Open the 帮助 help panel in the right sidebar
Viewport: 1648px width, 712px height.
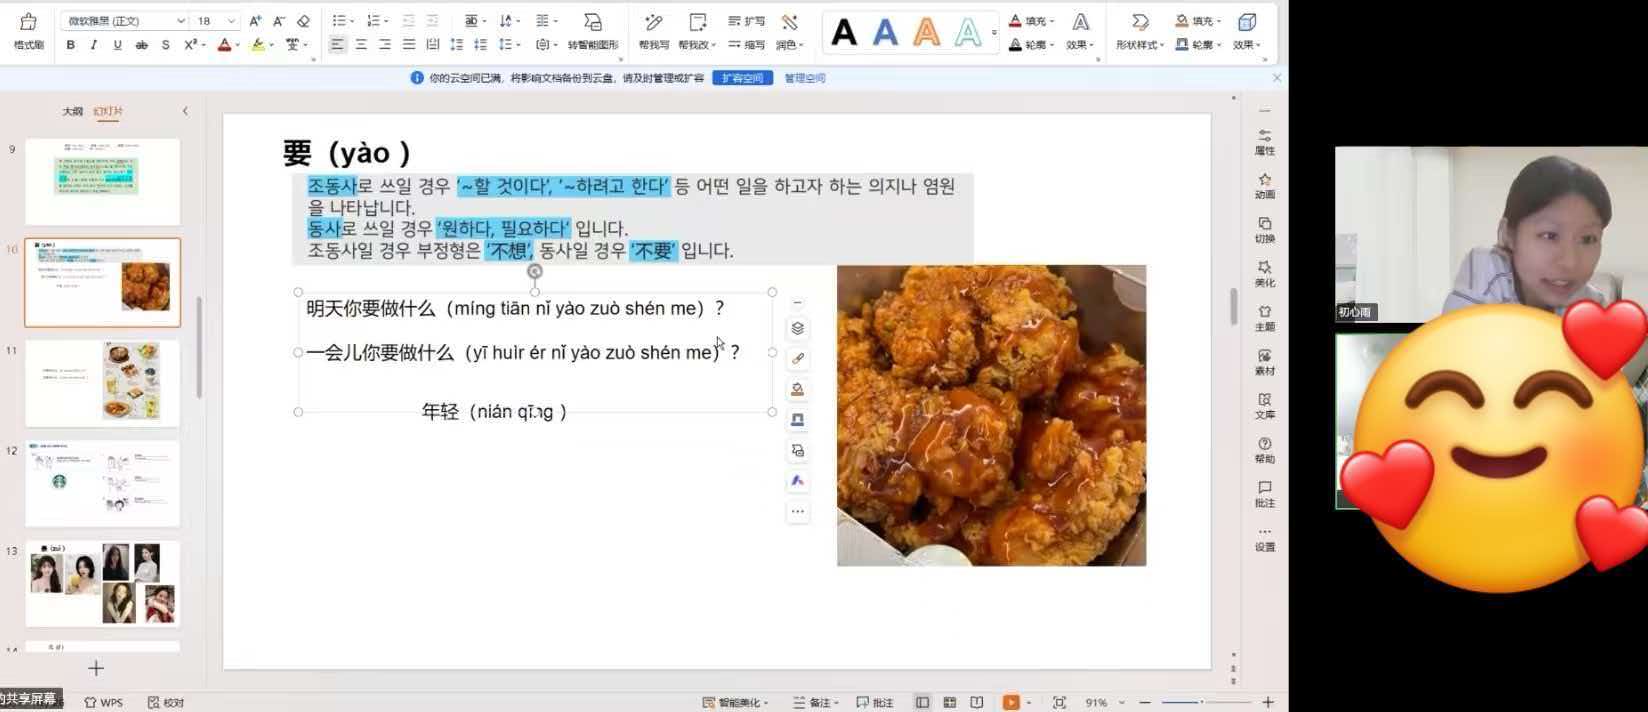point(1265,450)
